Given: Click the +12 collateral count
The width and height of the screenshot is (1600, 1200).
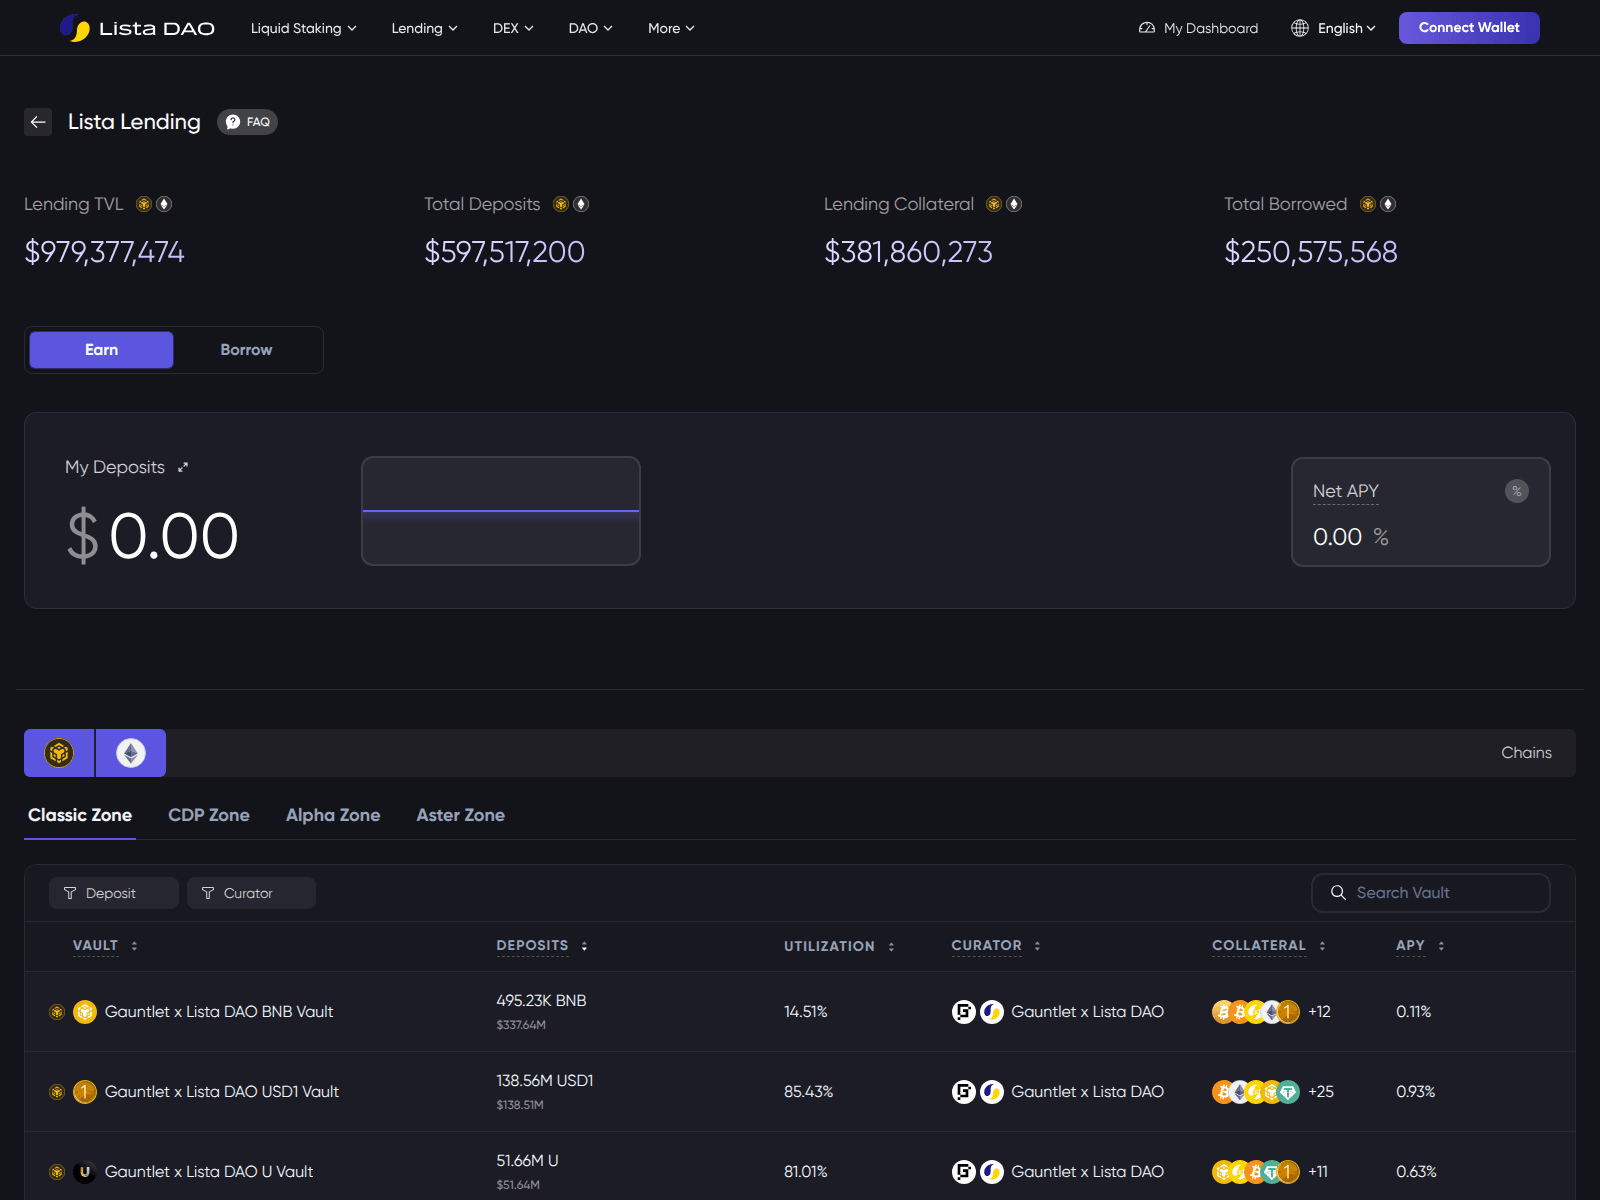Looking at the screenshot, I should [x=1319, y=1012].
